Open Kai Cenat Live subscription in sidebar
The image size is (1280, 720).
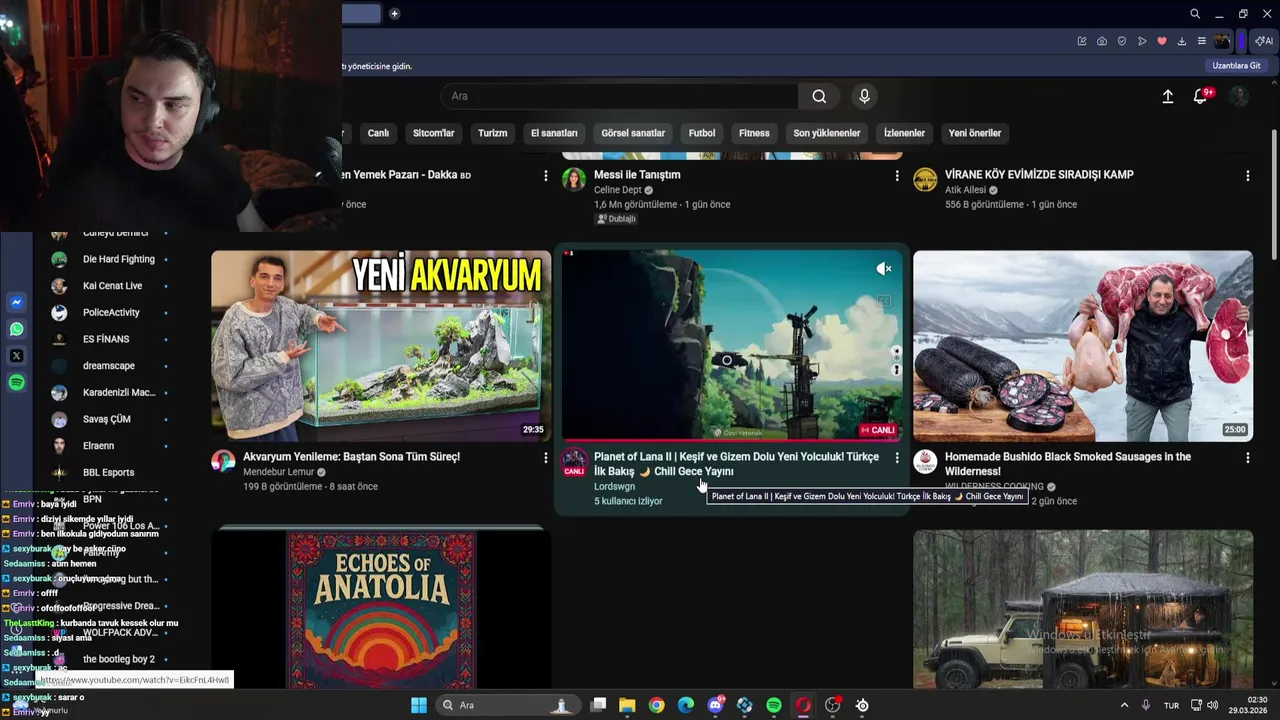coord(110,286)
